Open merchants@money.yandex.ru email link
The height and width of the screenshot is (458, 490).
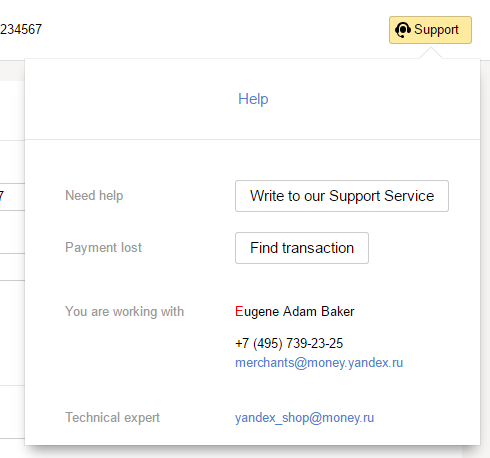pyautogui.click(x=319, y=363)
